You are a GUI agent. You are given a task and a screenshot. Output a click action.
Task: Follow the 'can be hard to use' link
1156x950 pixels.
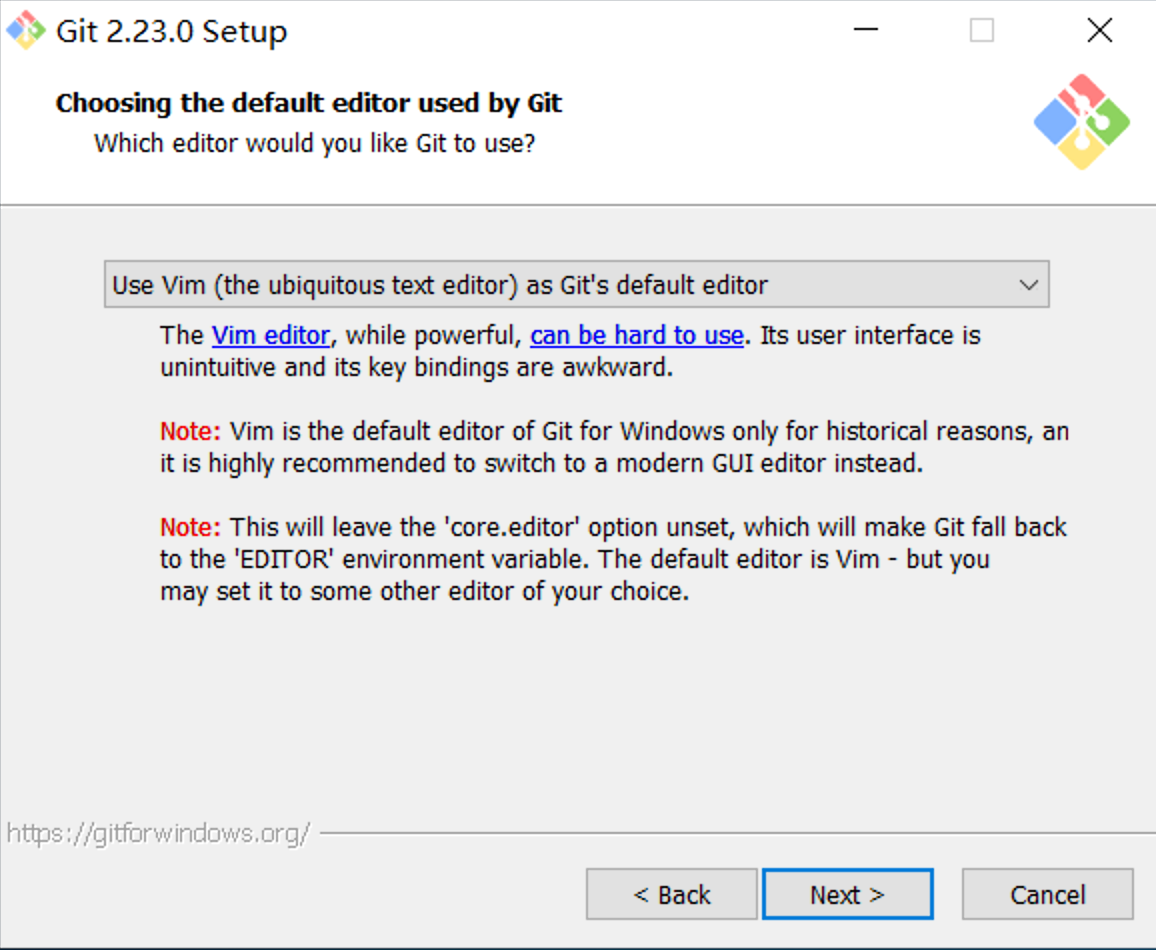click(x=636, y=335)
